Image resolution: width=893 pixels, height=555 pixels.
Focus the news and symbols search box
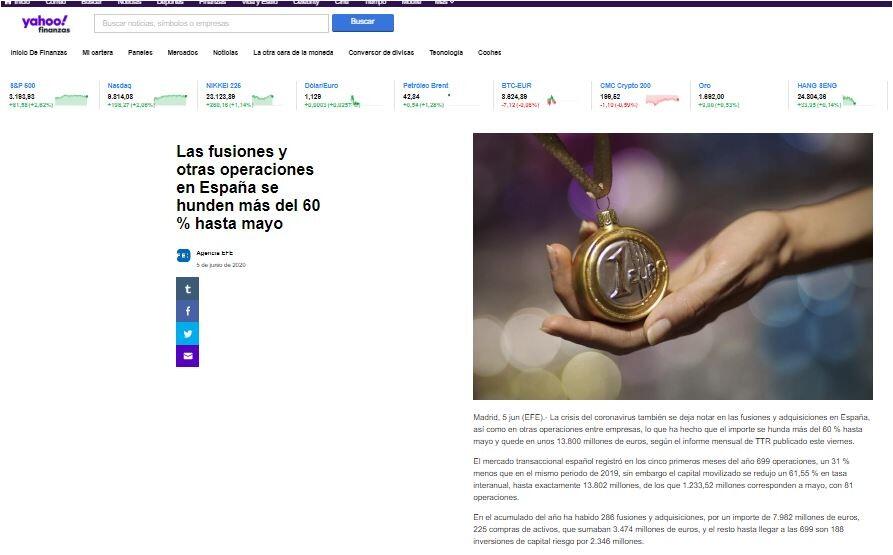tap(211, 23)
